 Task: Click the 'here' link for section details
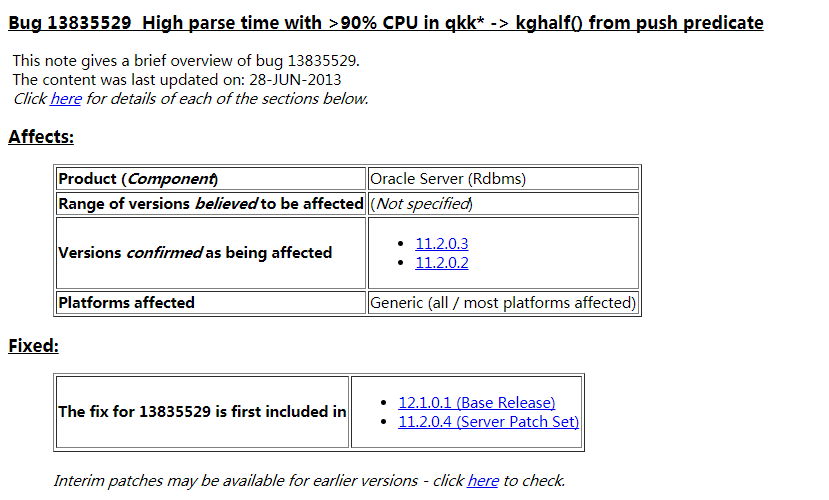pos(65,99)
